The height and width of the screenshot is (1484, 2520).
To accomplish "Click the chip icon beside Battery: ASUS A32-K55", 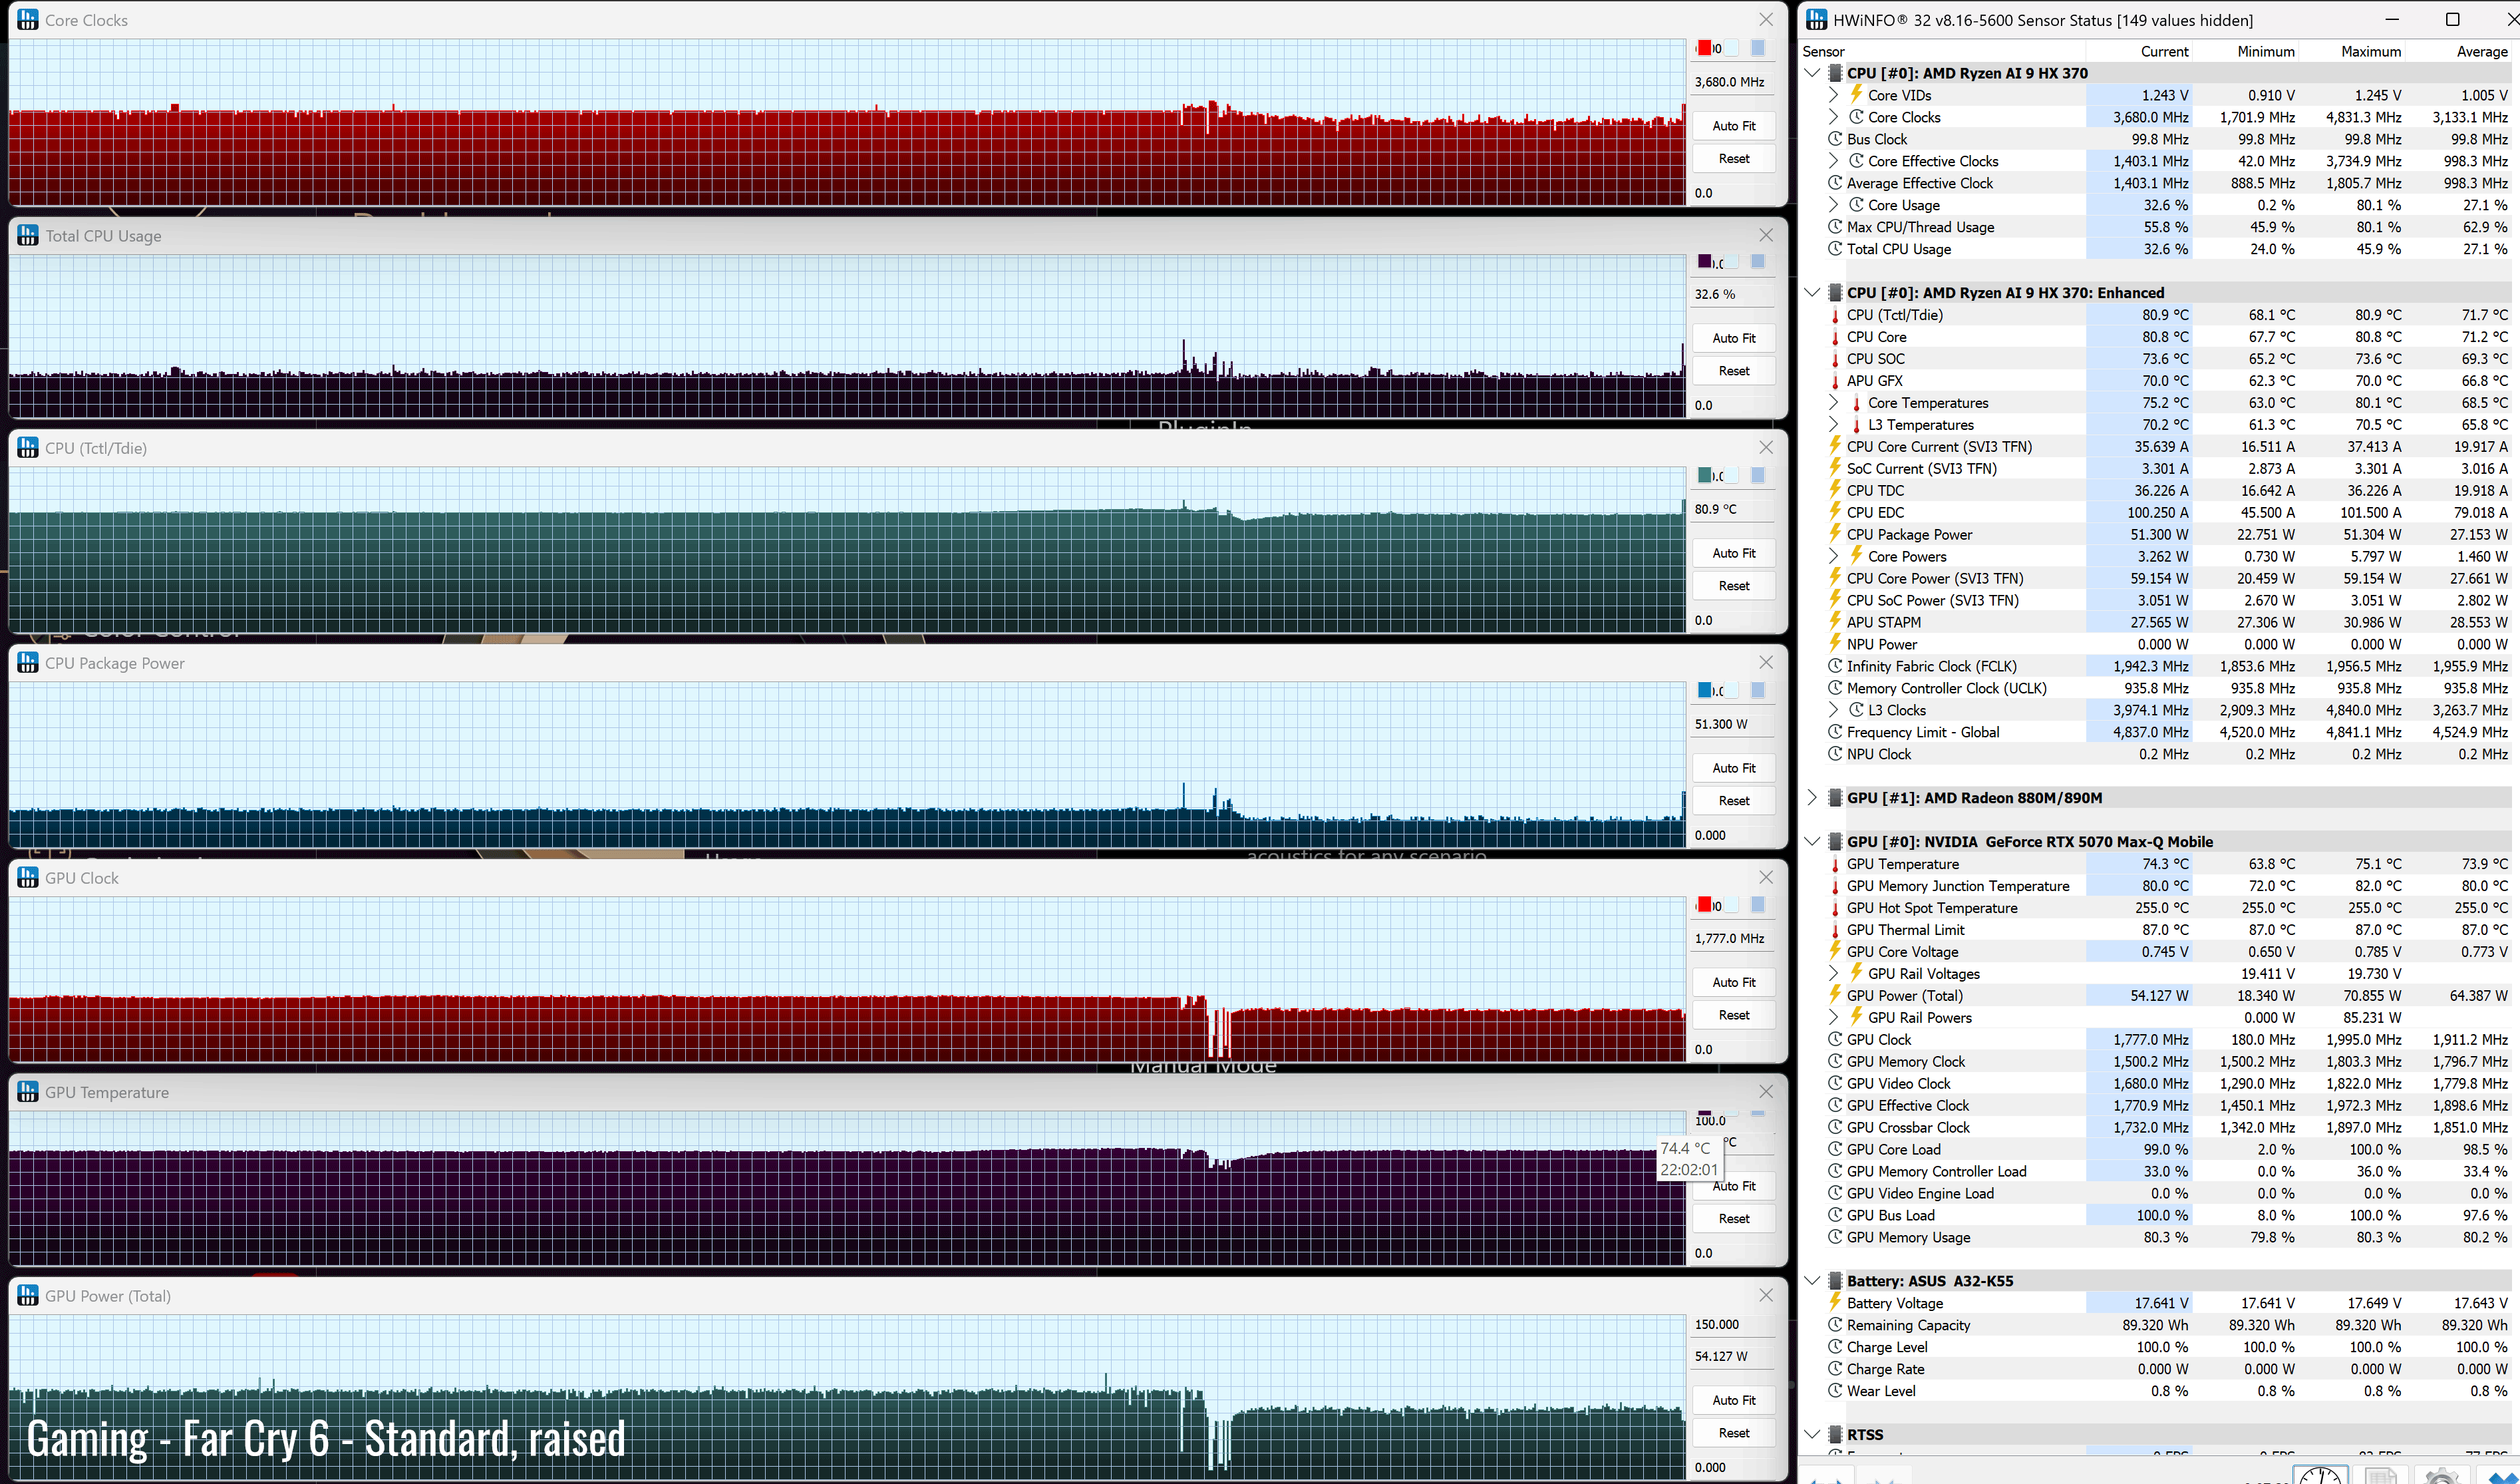I will 1835,1281.
